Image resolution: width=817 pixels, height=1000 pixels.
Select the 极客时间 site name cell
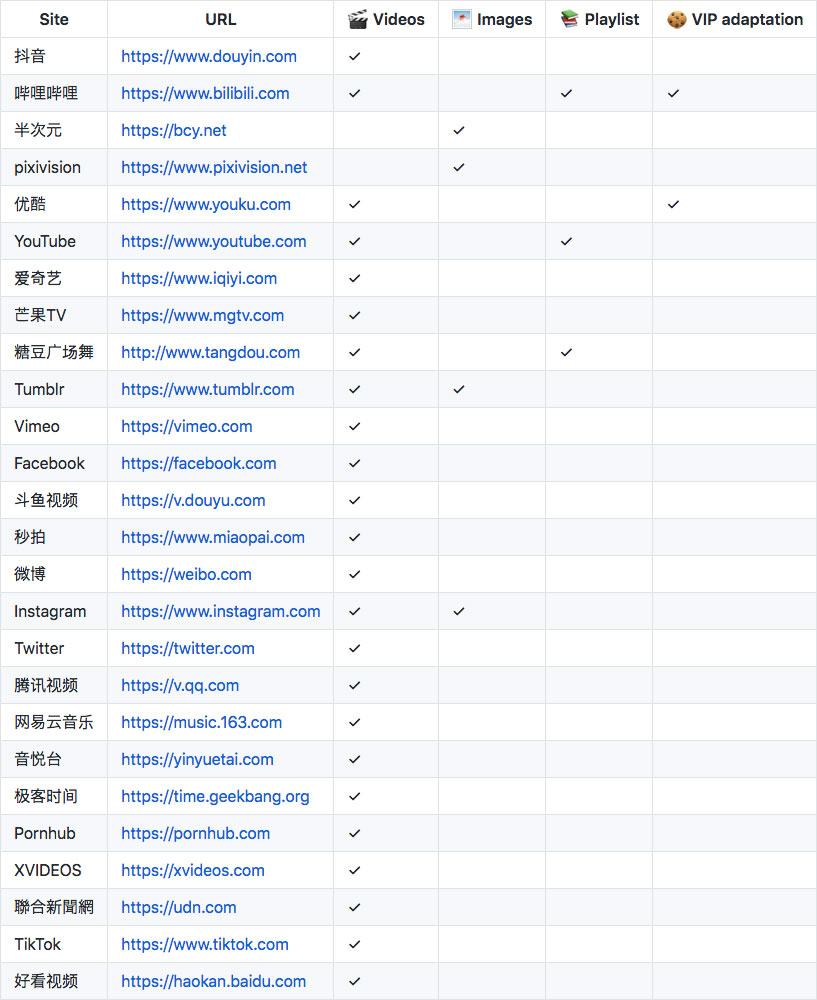point(54,796)
